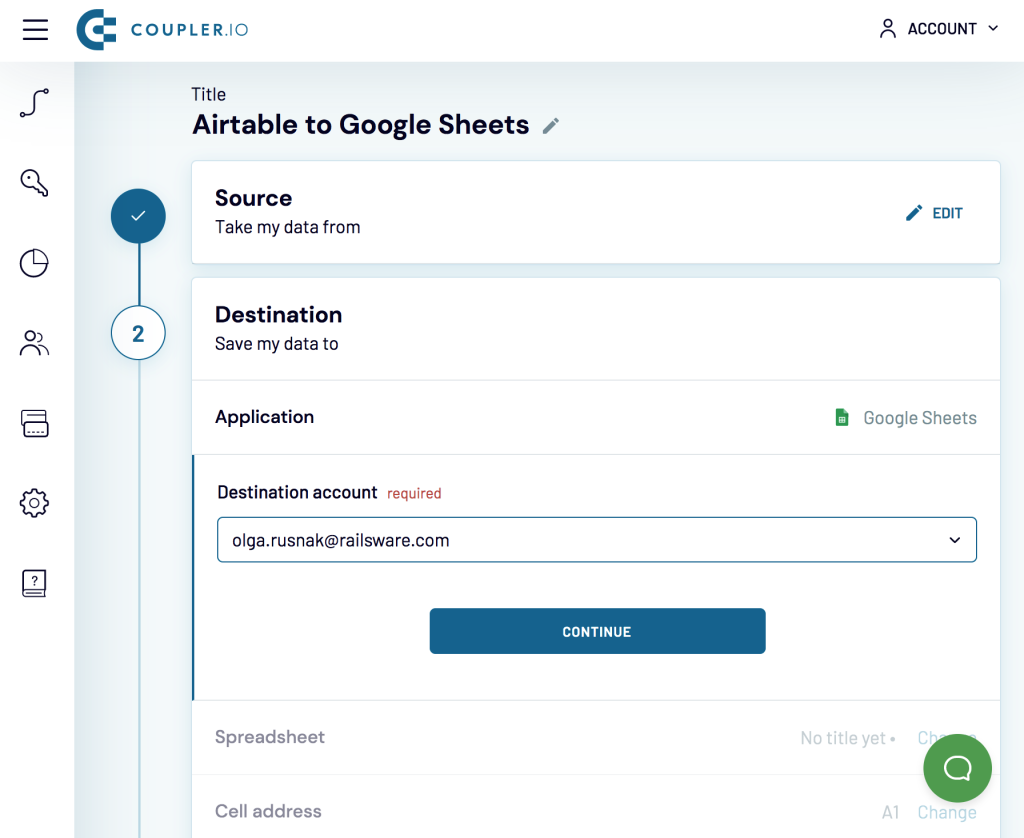Screen dimensions: 1024x838
Task: Click the CONTINUE button
Action: [598, 631]
